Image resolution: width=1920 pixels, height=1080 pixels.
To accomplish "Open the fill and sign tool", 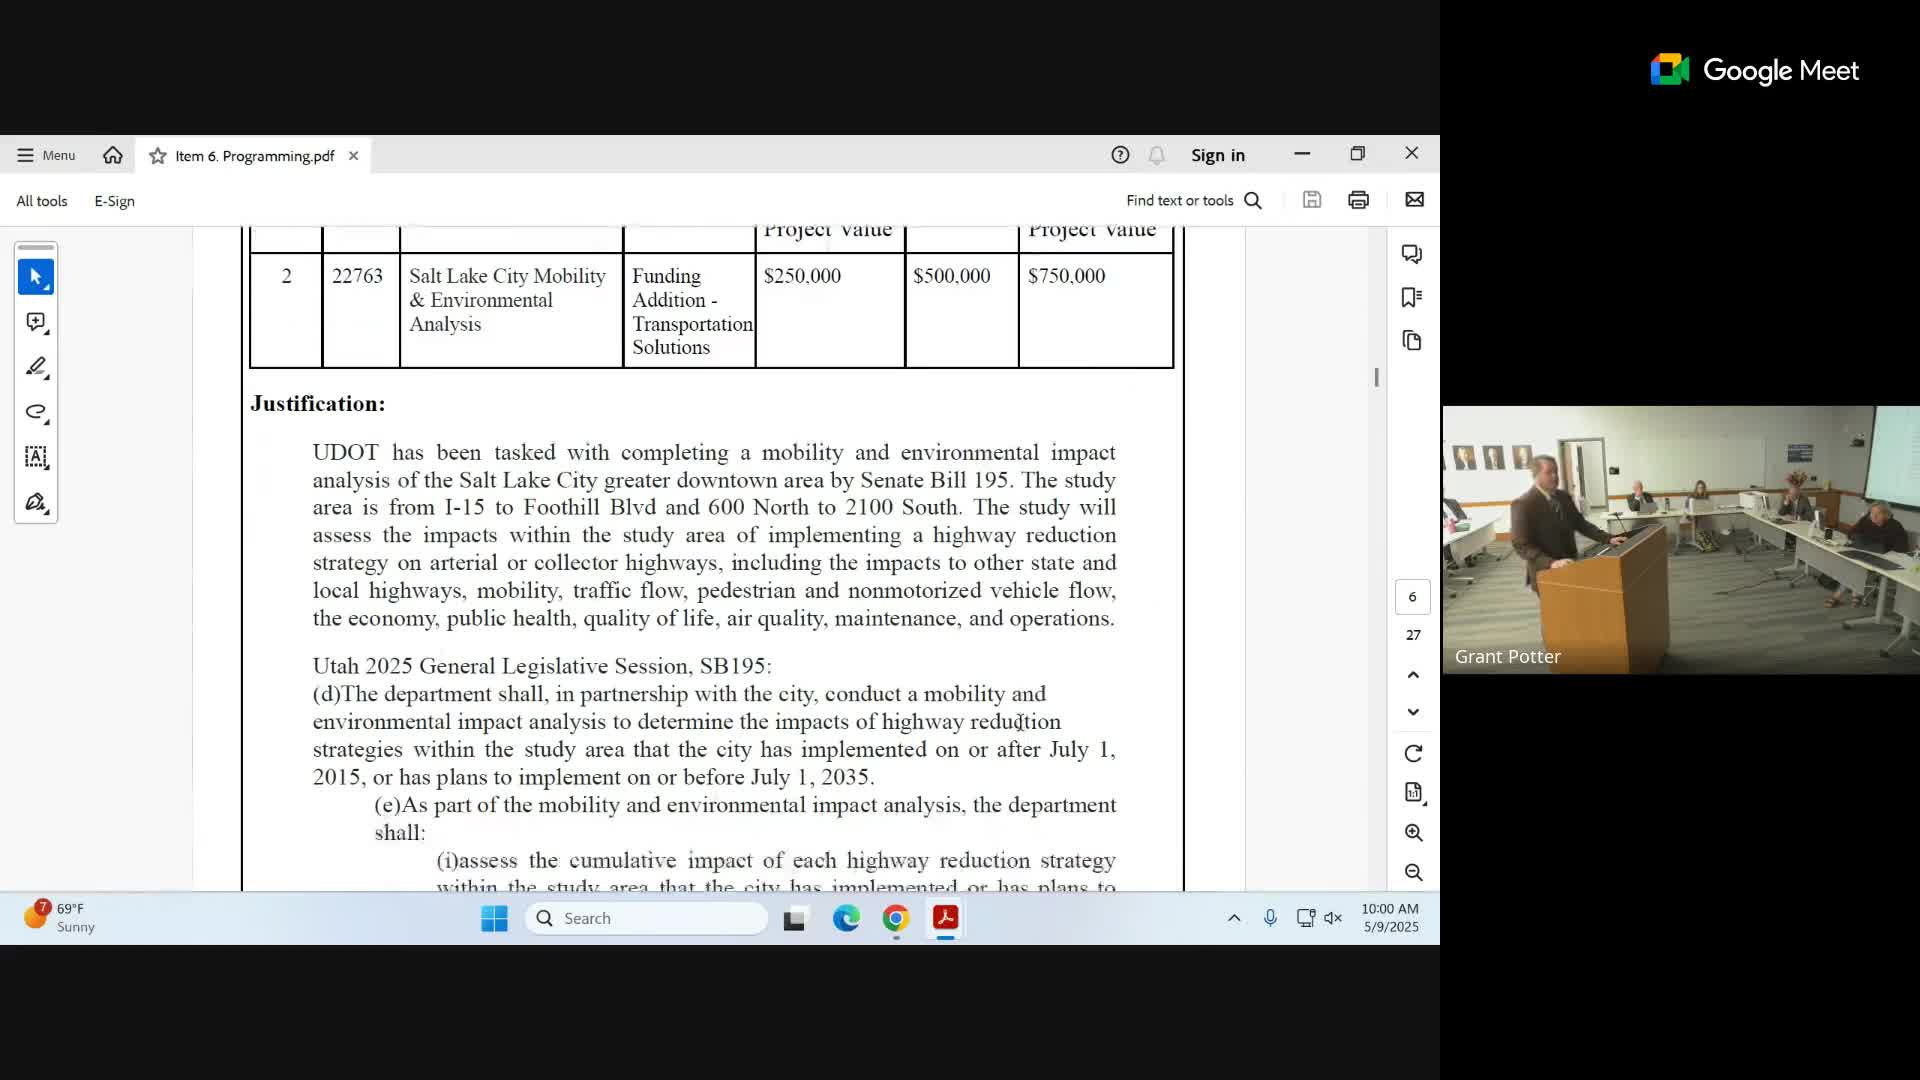I will (x=36, y=502).
